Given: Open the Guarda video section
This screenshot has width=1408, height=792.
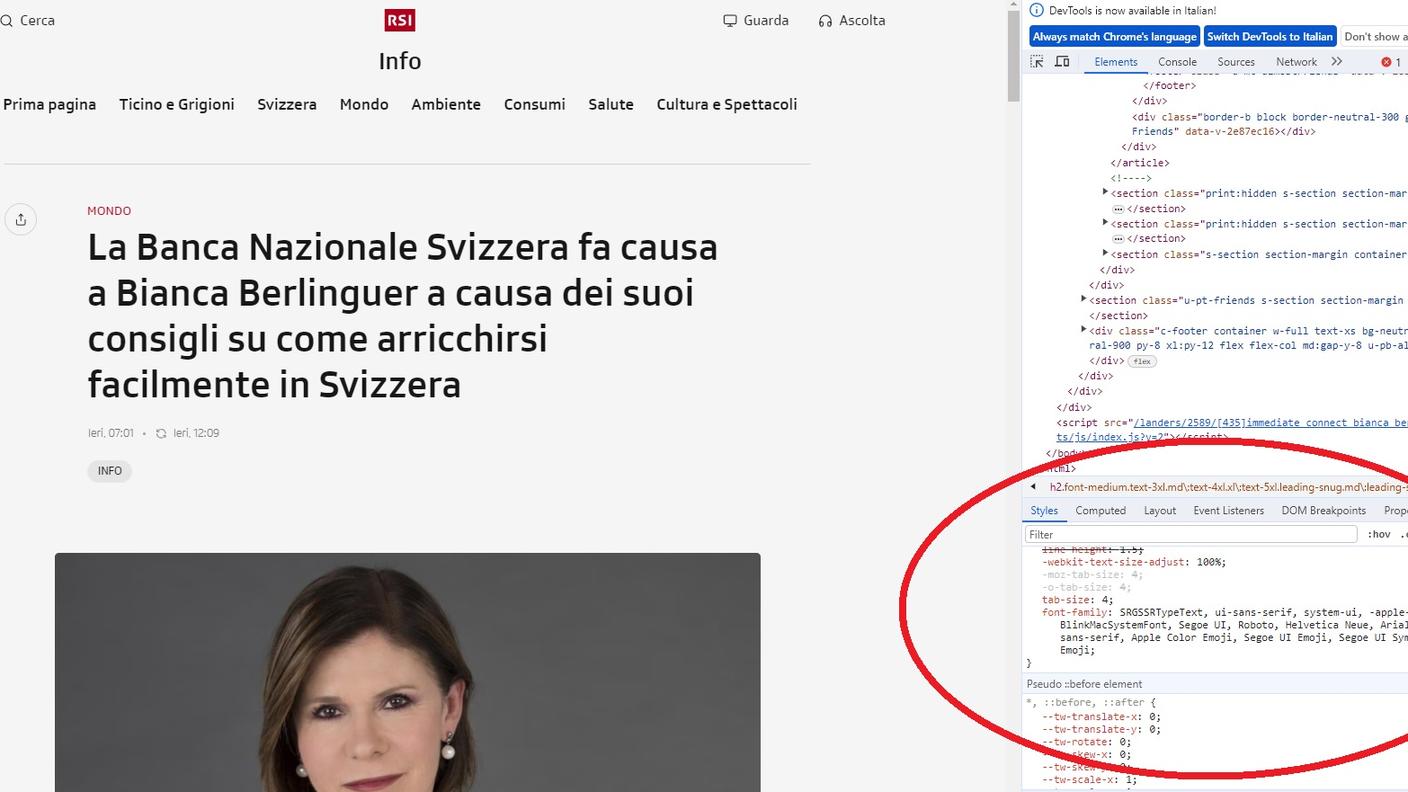Looking at the screenshot, I should [756, 20].
